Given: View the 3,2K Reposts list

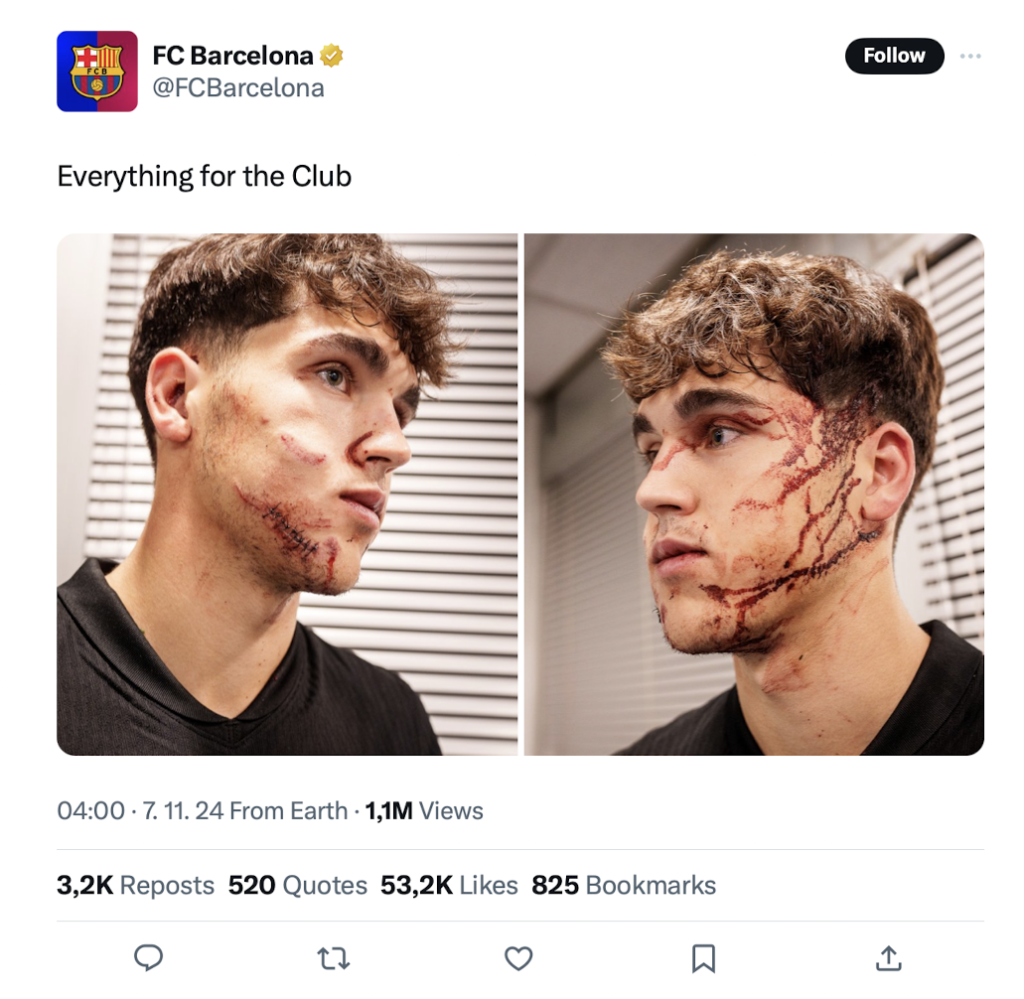Looking at the screenshot, I should click(x=135, y=885).
